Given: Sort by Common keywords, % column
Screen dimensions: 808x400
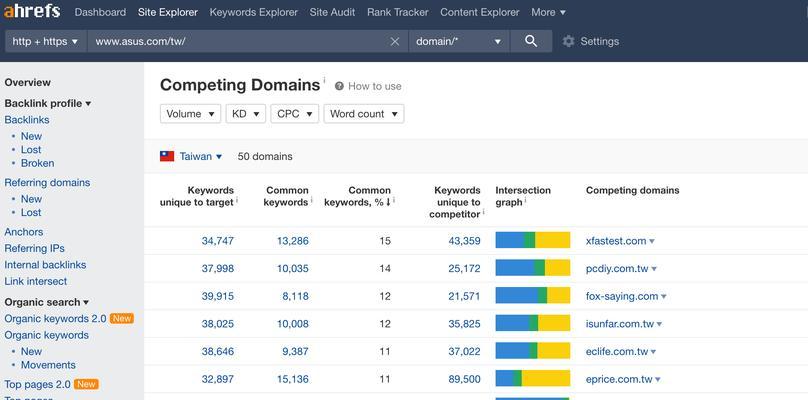Looking at the screenshot, I should tap(357, 196).
